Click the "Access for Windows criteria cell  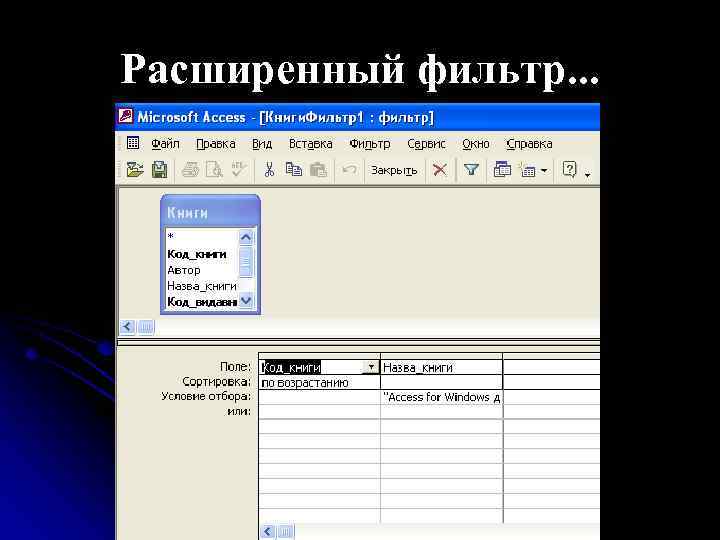(x=441, y=397)
